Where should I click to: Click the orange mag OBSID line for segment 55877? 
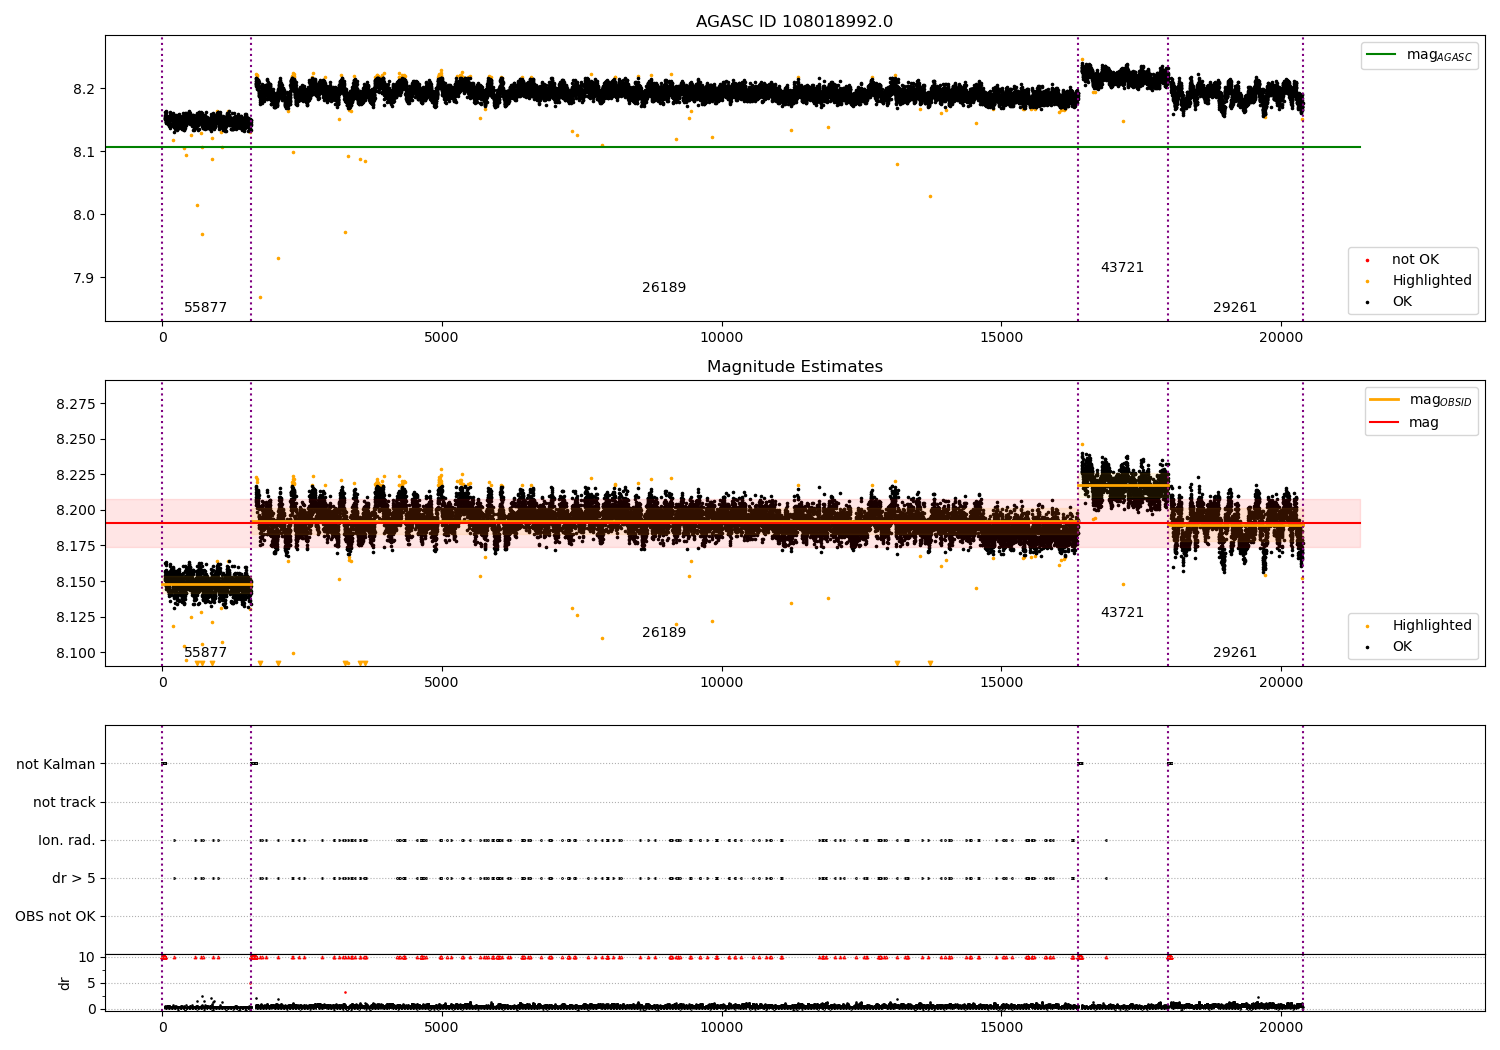[207, 584]
